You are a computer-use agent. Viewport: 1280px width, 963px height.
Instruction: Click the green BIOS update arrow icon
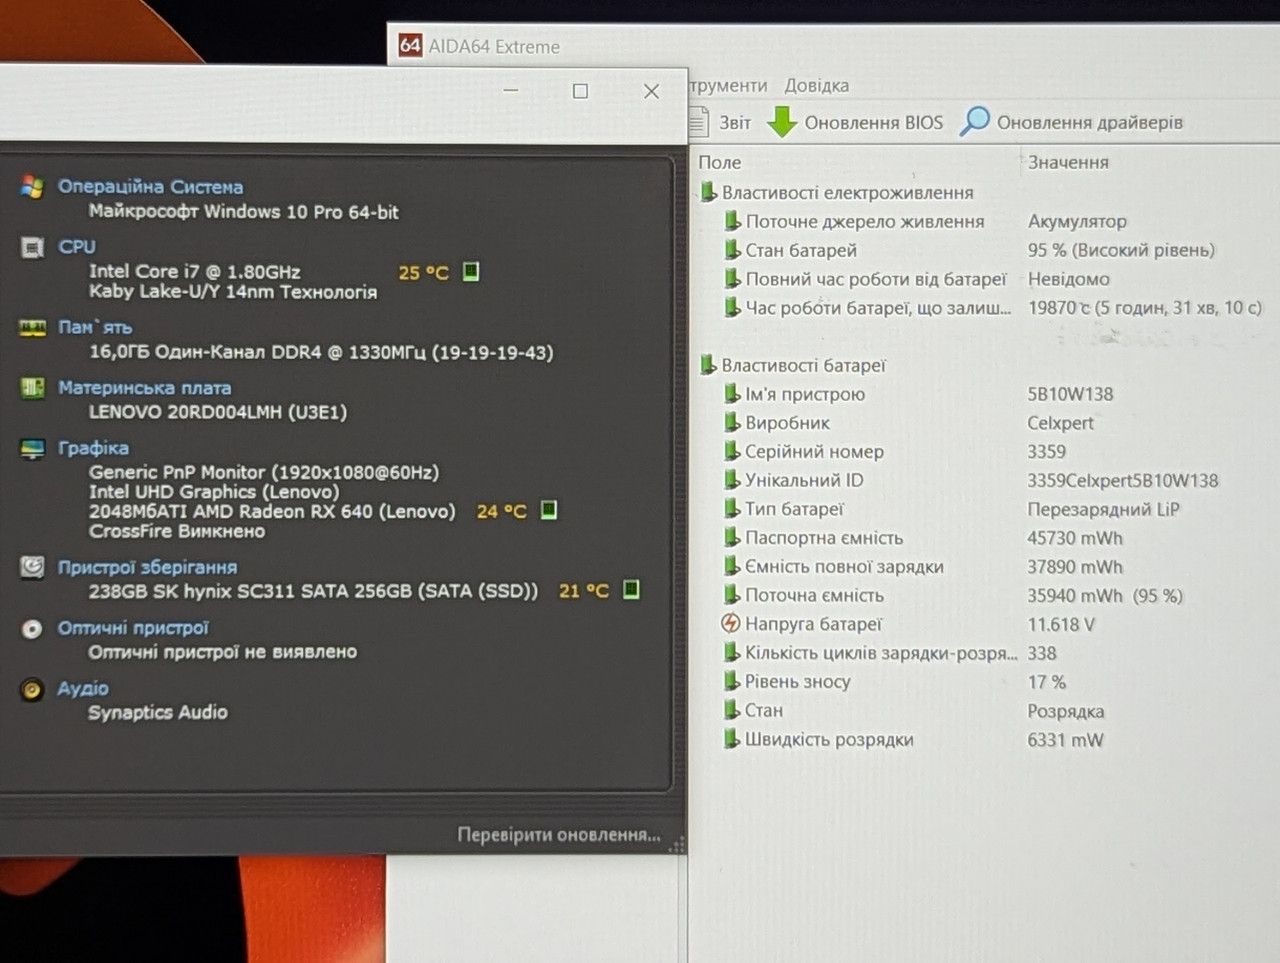pyautogui.click(x=782, y=122)
